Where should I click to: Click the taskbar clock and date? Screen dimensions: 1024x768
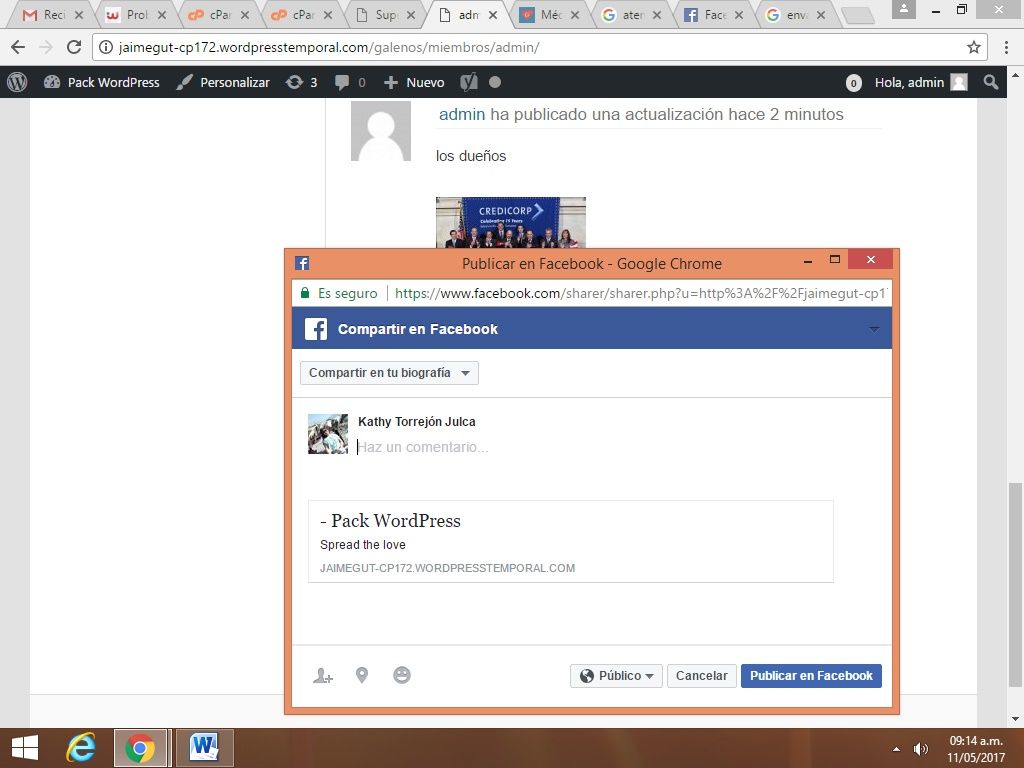pyautogui.click(x=976, y=749)
